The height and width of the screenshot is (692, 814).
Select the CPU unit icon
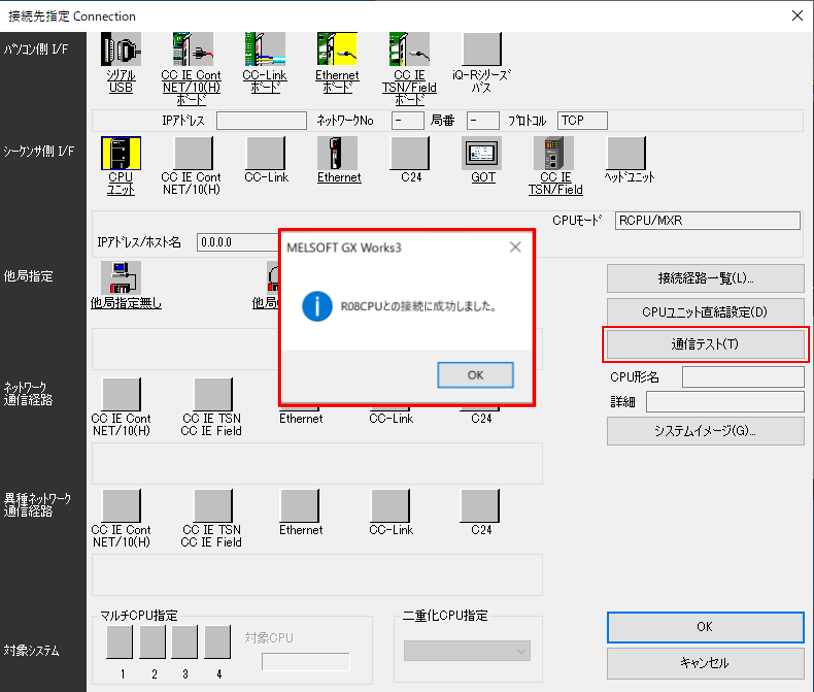point(120,154)
